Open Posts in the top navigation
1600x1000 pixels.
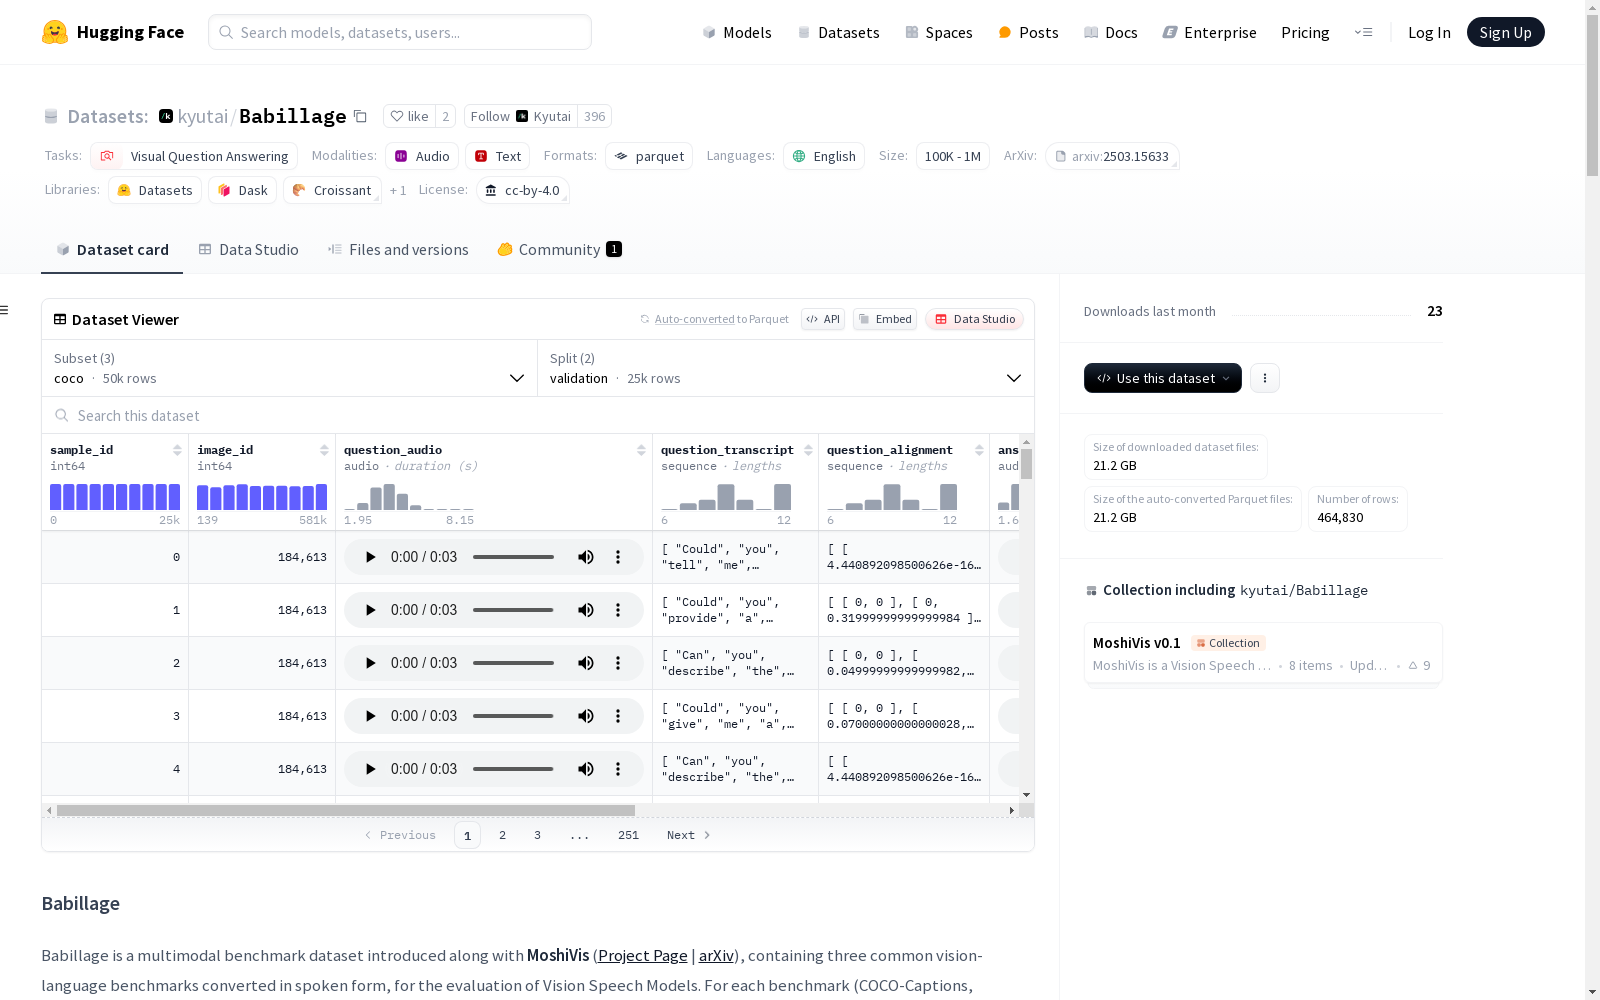[x=1028, y=32]
